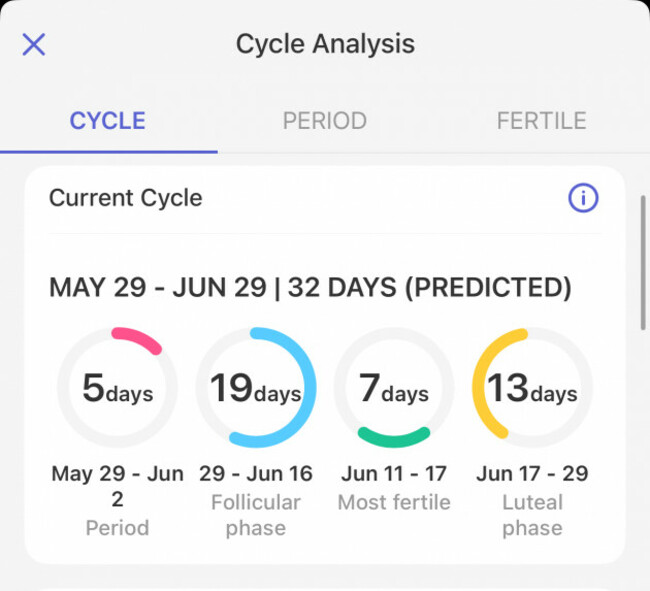Select the Luteal phase label
650x591 pixels.
pyautogui.click(x=531, y=515)
